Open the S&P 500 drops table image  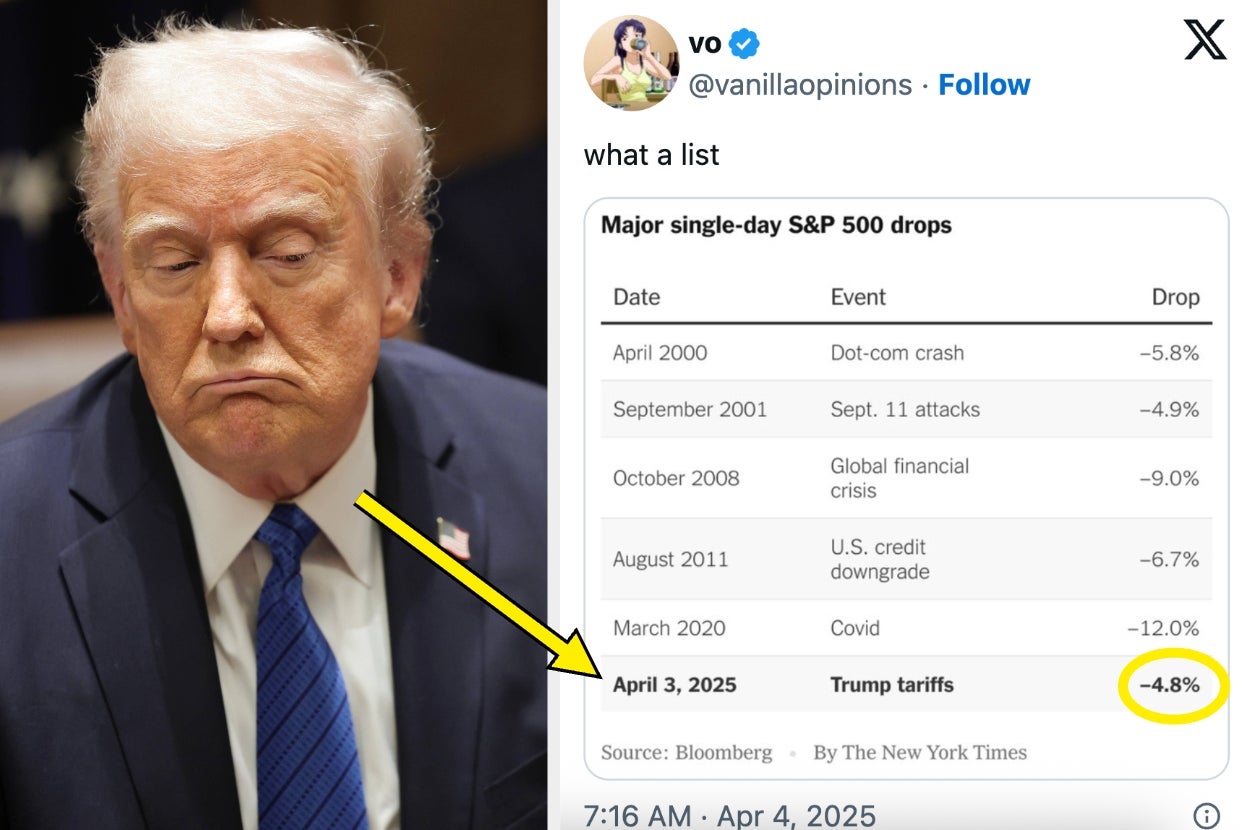pyautogui.click(x=906, y=488)
